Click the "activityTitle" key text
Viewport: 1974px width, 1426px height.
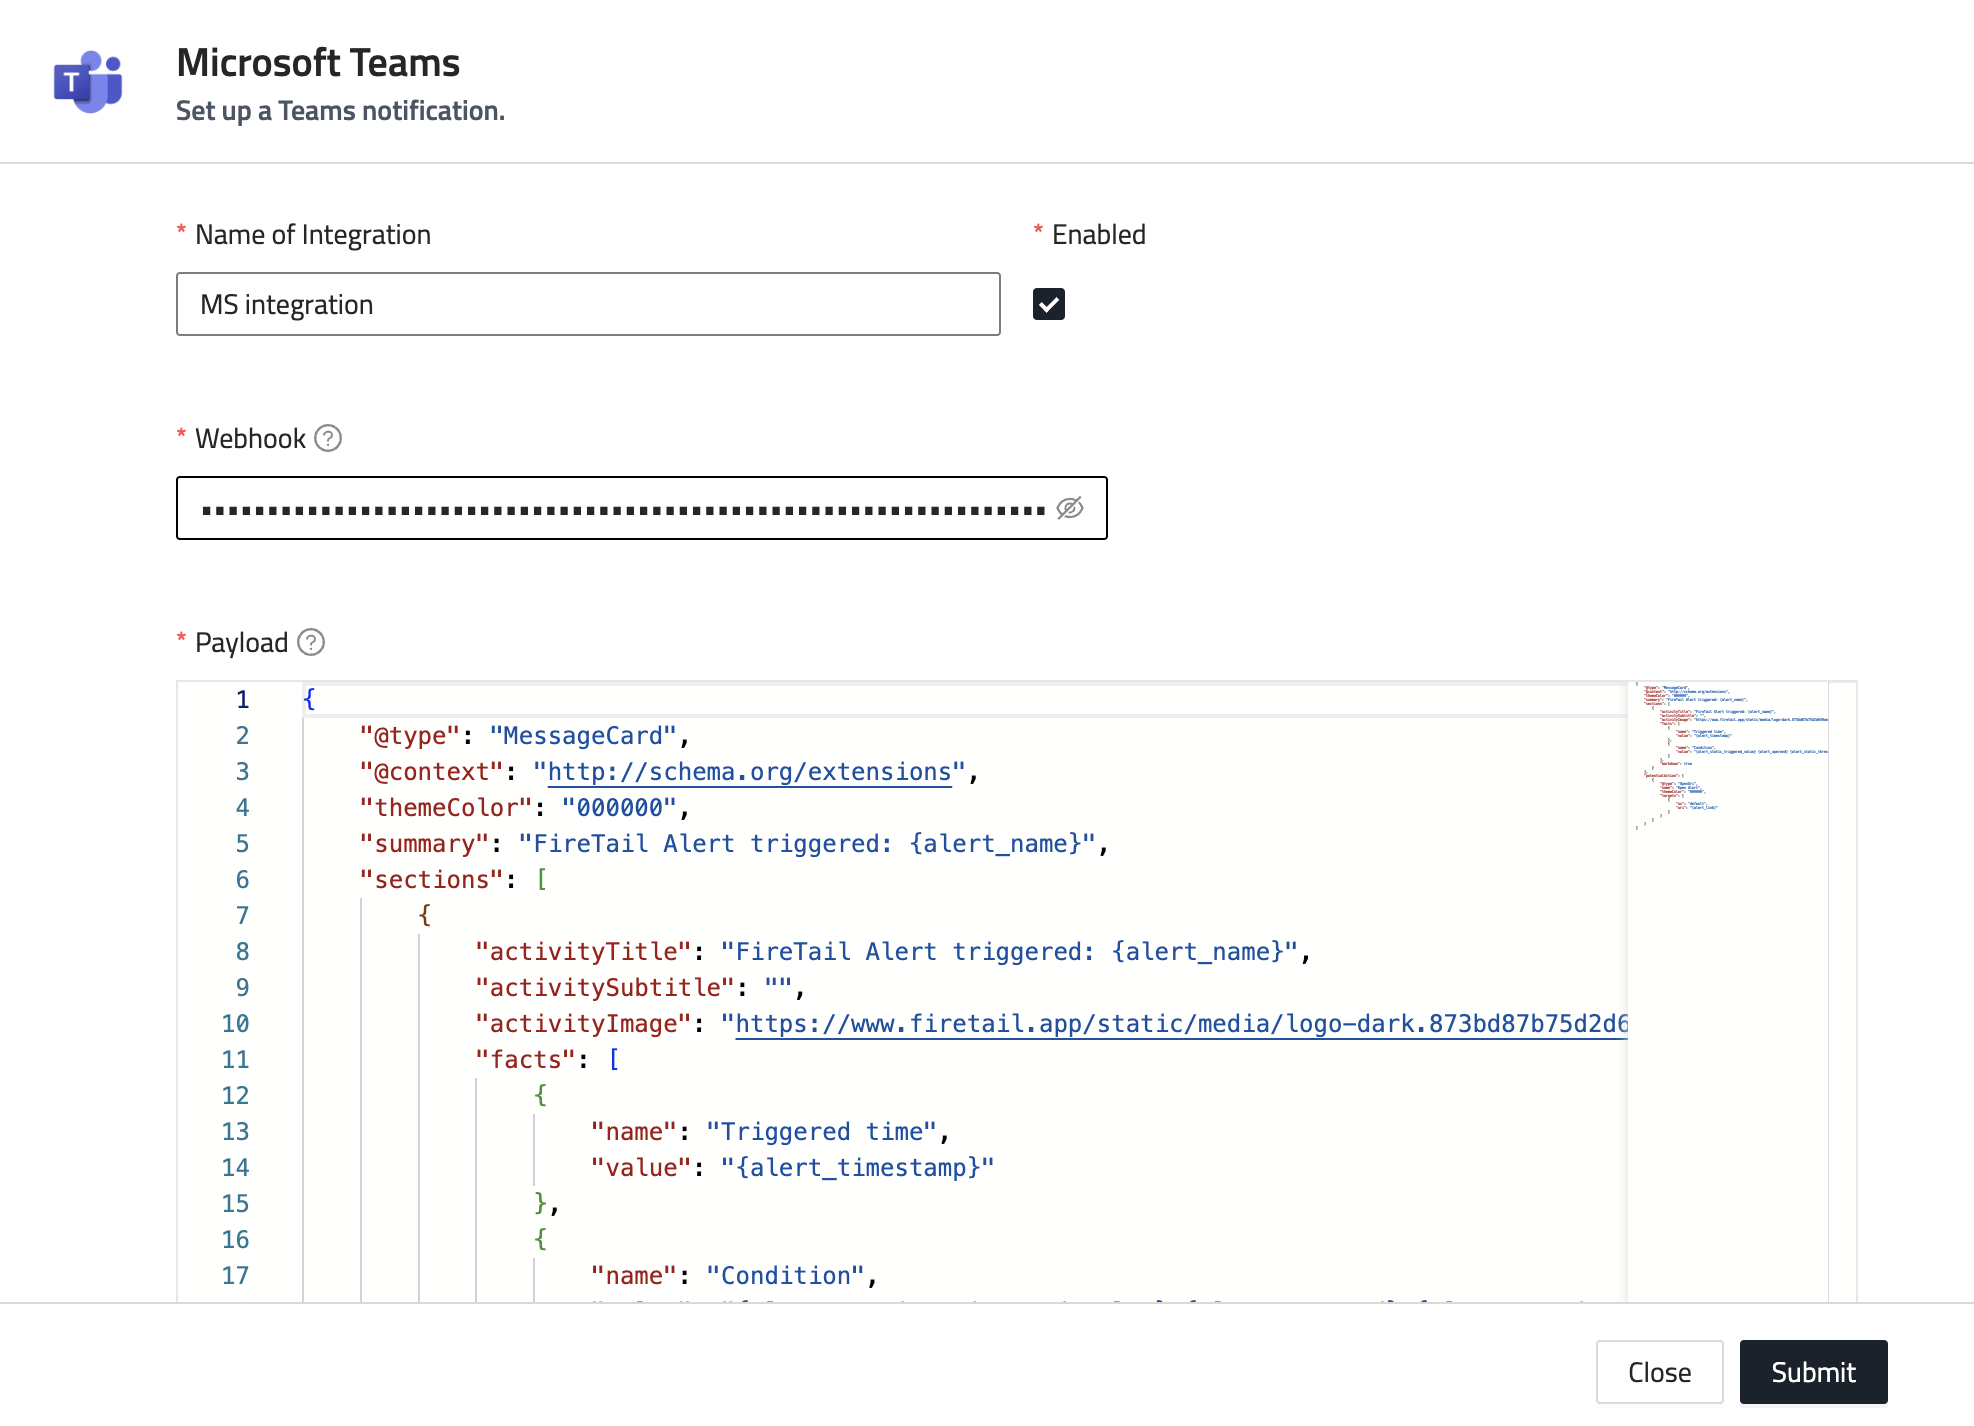tap(583, 952)
